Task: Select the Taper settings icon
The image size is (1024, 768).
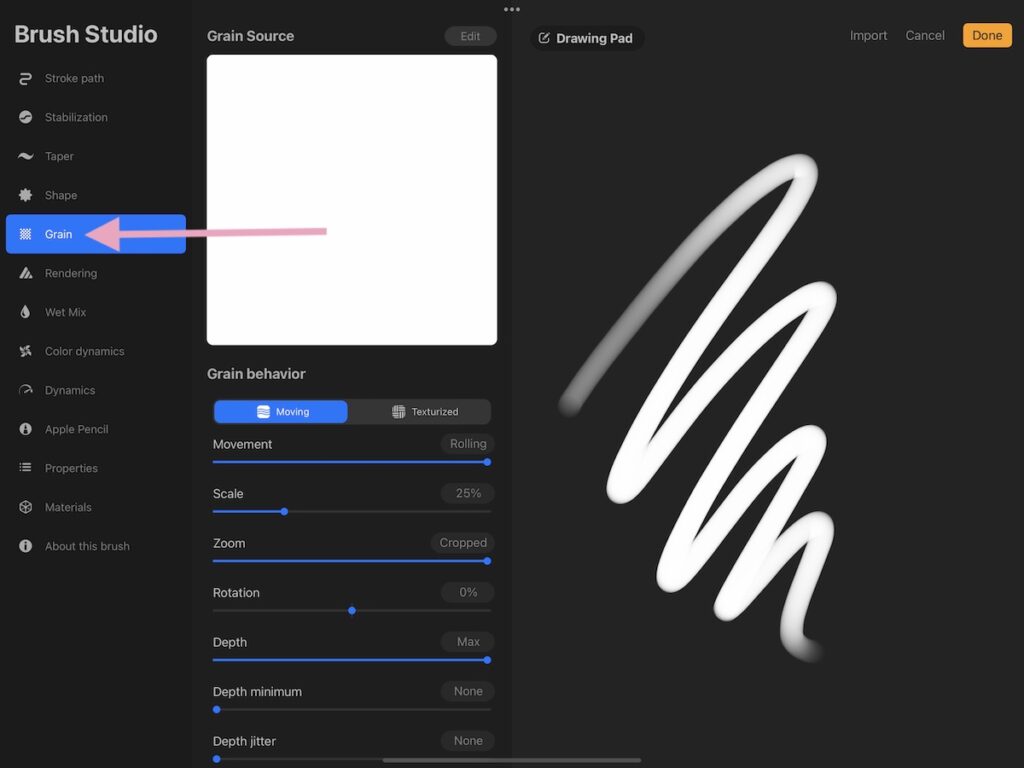Action: pyautogui.click(x=27, y=156)
